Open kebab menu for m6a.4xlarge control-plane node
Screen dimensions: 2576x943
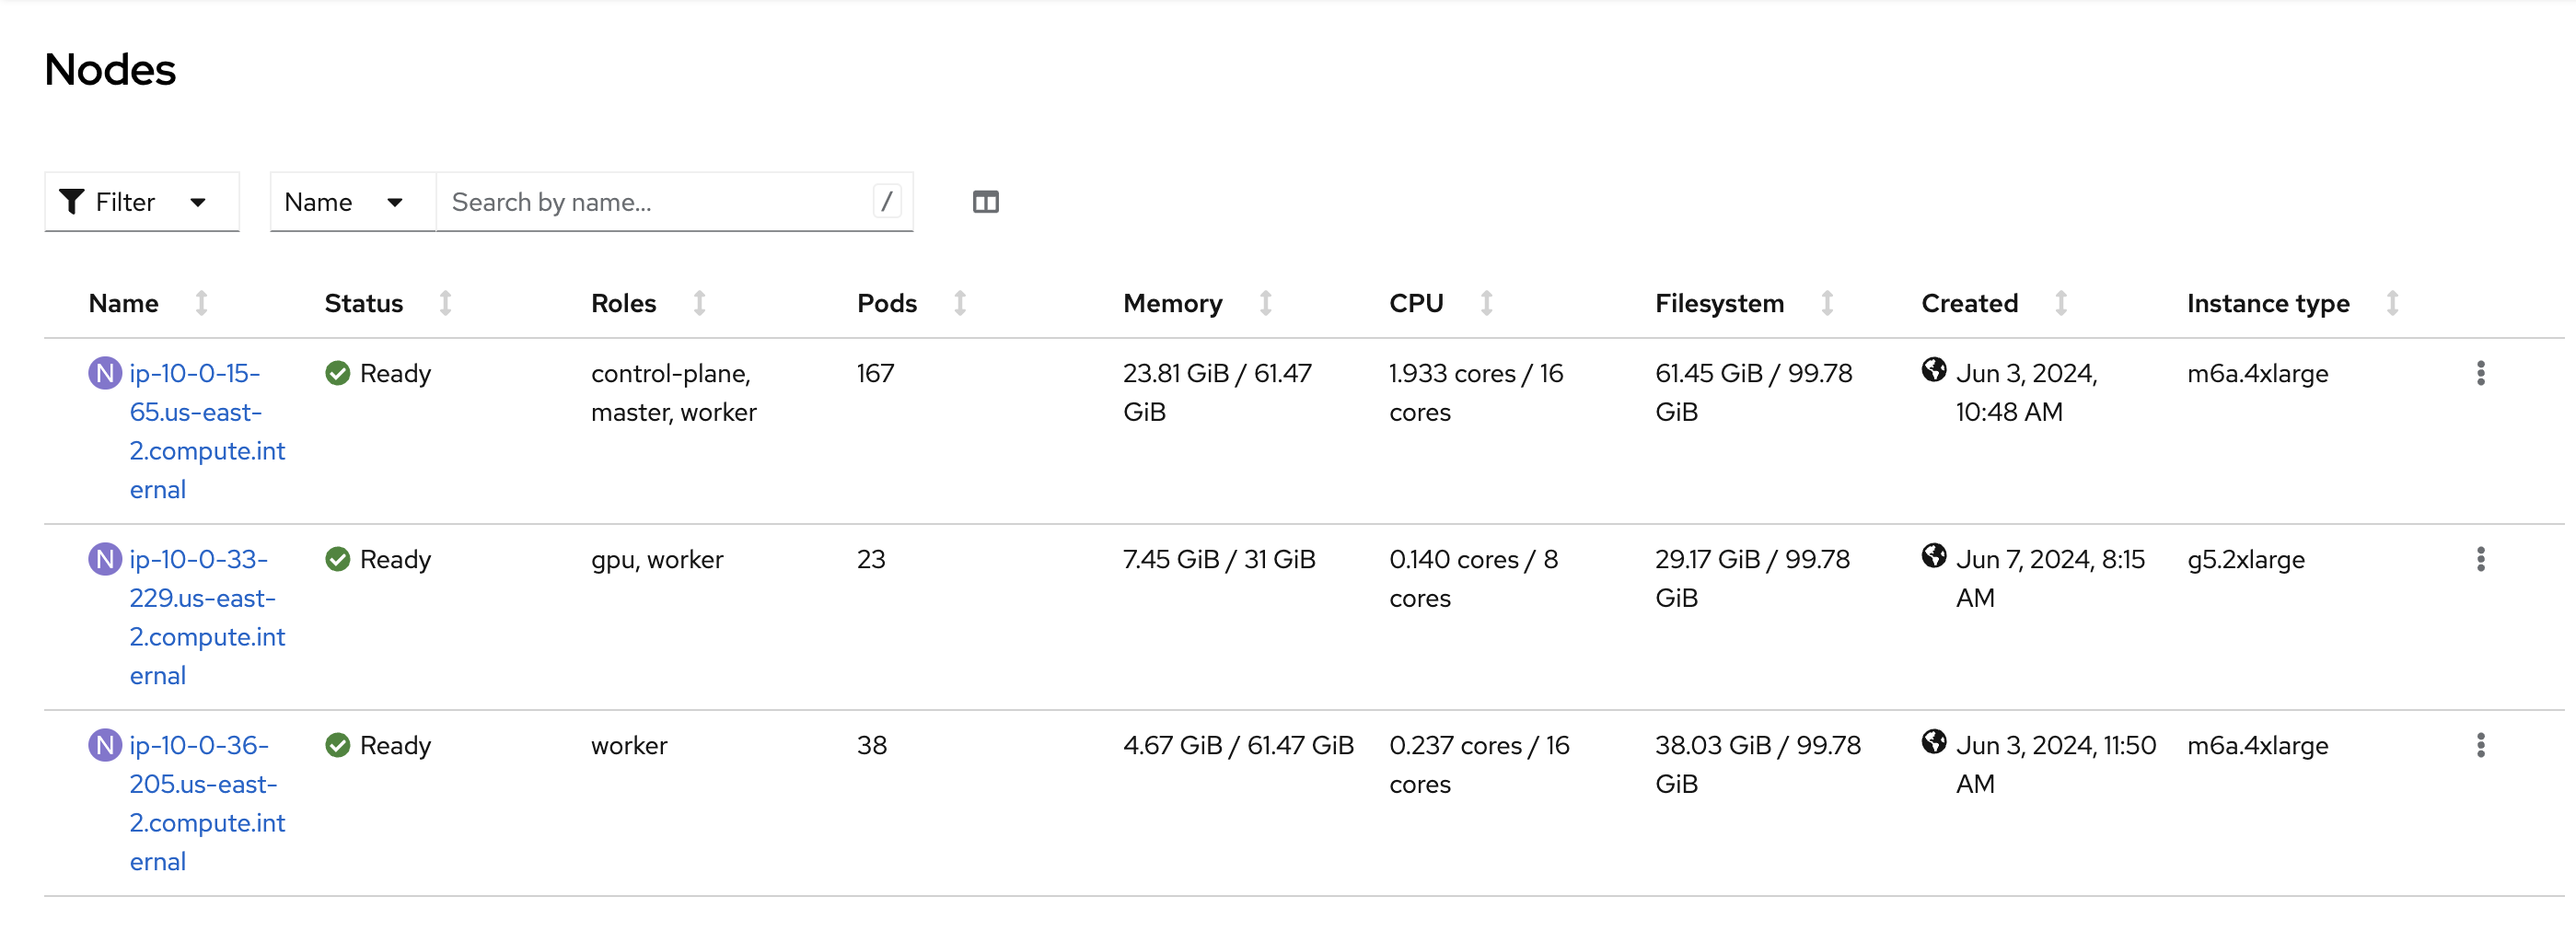pos(2480,373)
